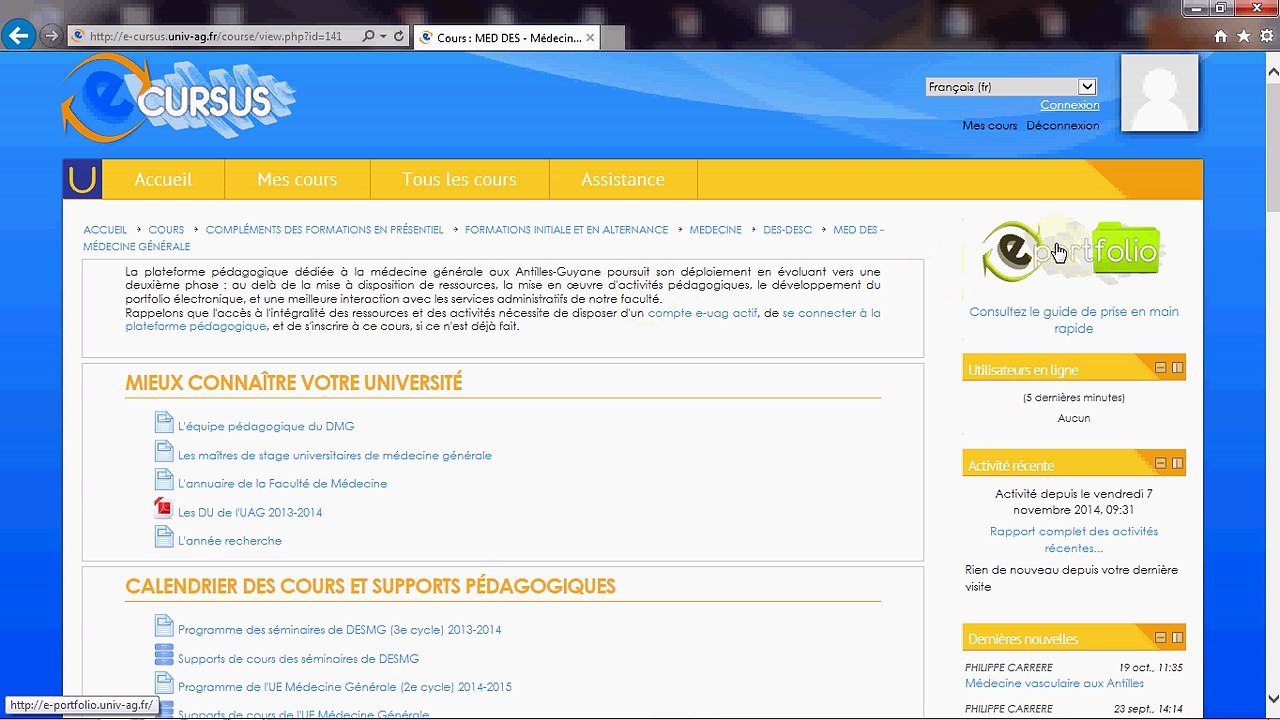Image resolution: width=1280 pixels, height=720 pixels.
Task: Click the user profile picture placeholder
Action: point(1159,93)
